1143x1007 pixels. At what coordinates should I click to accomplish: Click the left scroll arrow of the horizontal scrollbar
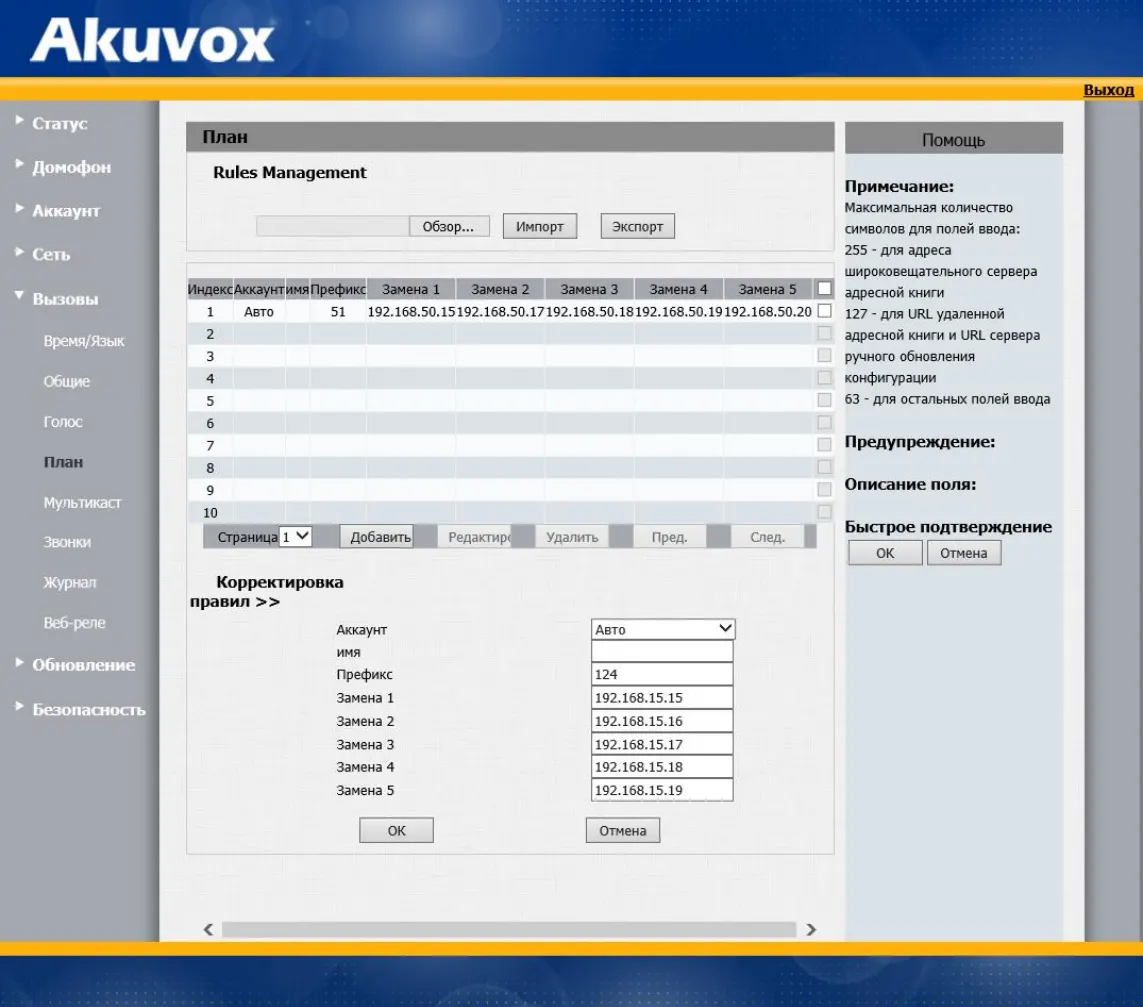click(x=208, y=929)
